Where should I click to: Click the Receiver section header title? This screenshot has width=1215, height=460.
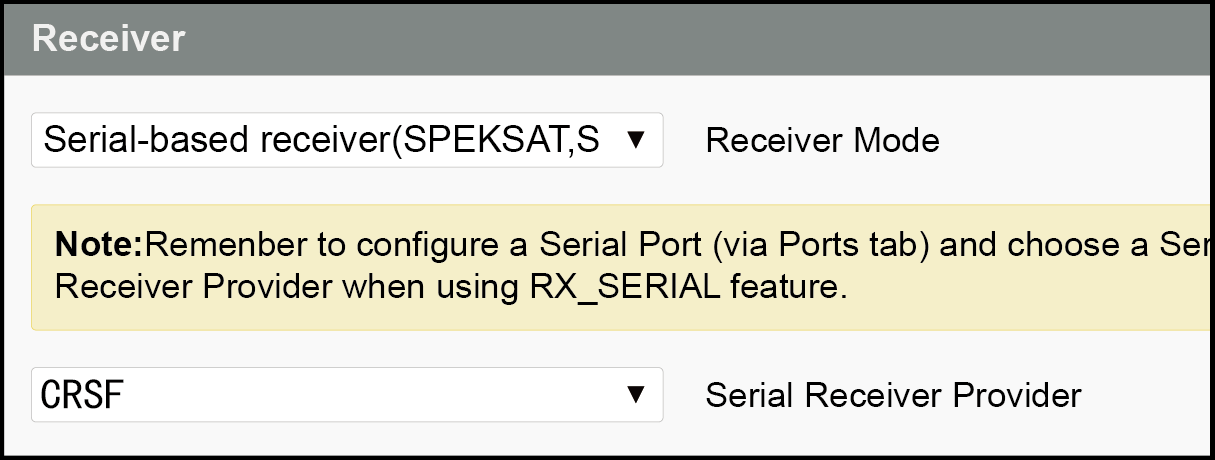point(108,39)
